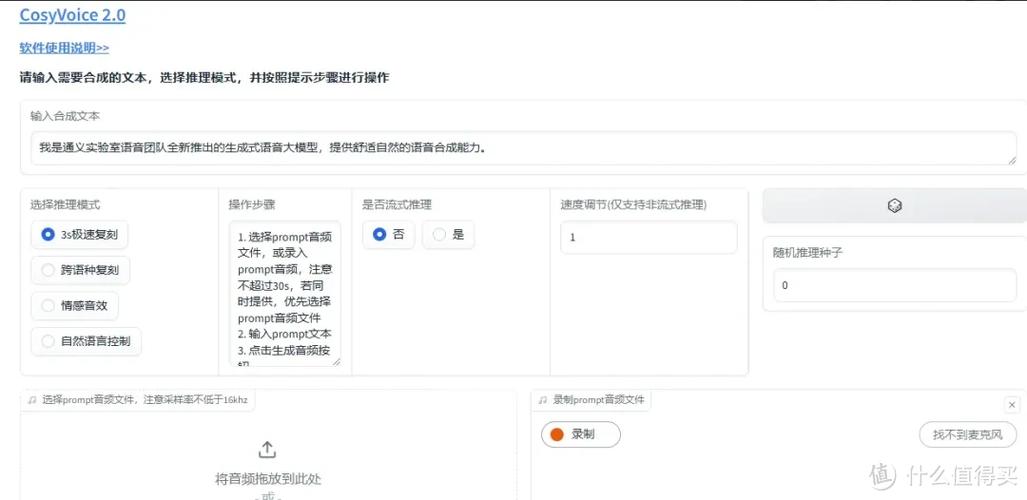Select the 3s极速复刻 inference mode
This screenshot has height=500, width=1027.
pyautogui.click(x=79, y=235)
